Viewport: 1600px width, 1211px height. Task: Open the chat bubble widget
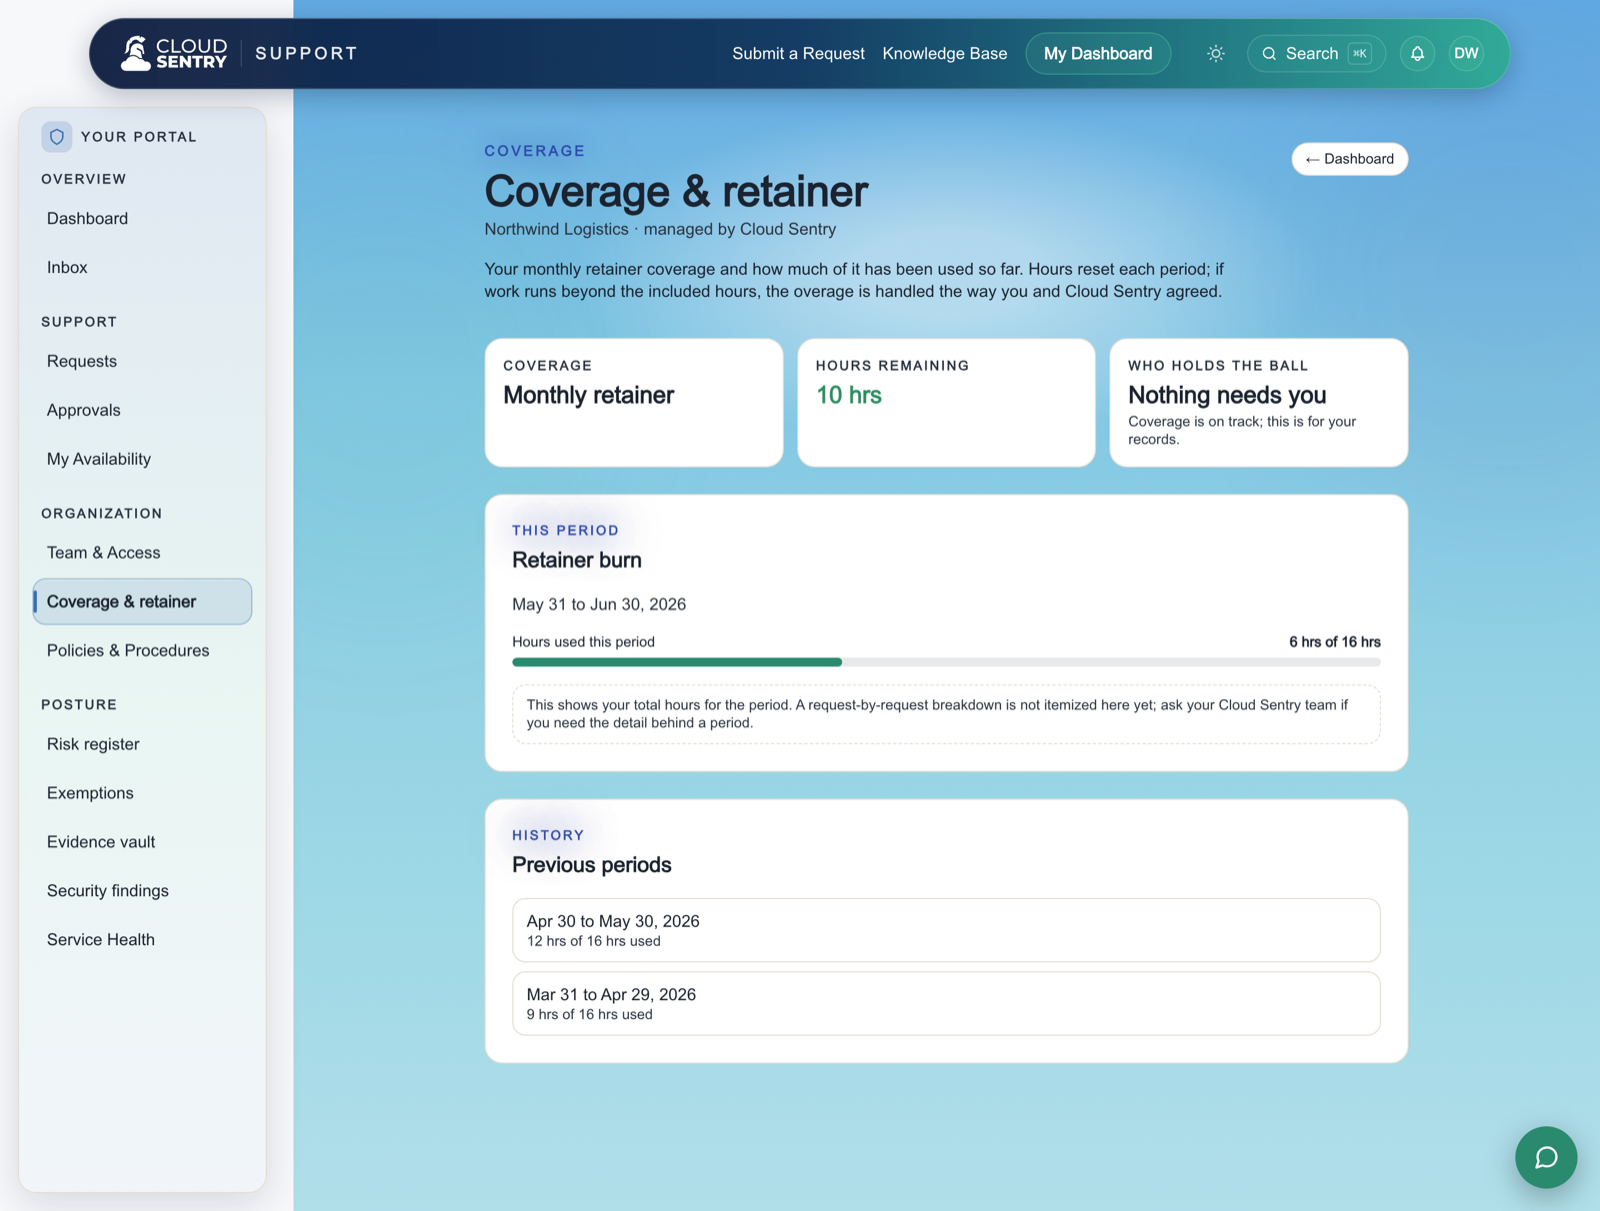[x=1546, y=1157]
